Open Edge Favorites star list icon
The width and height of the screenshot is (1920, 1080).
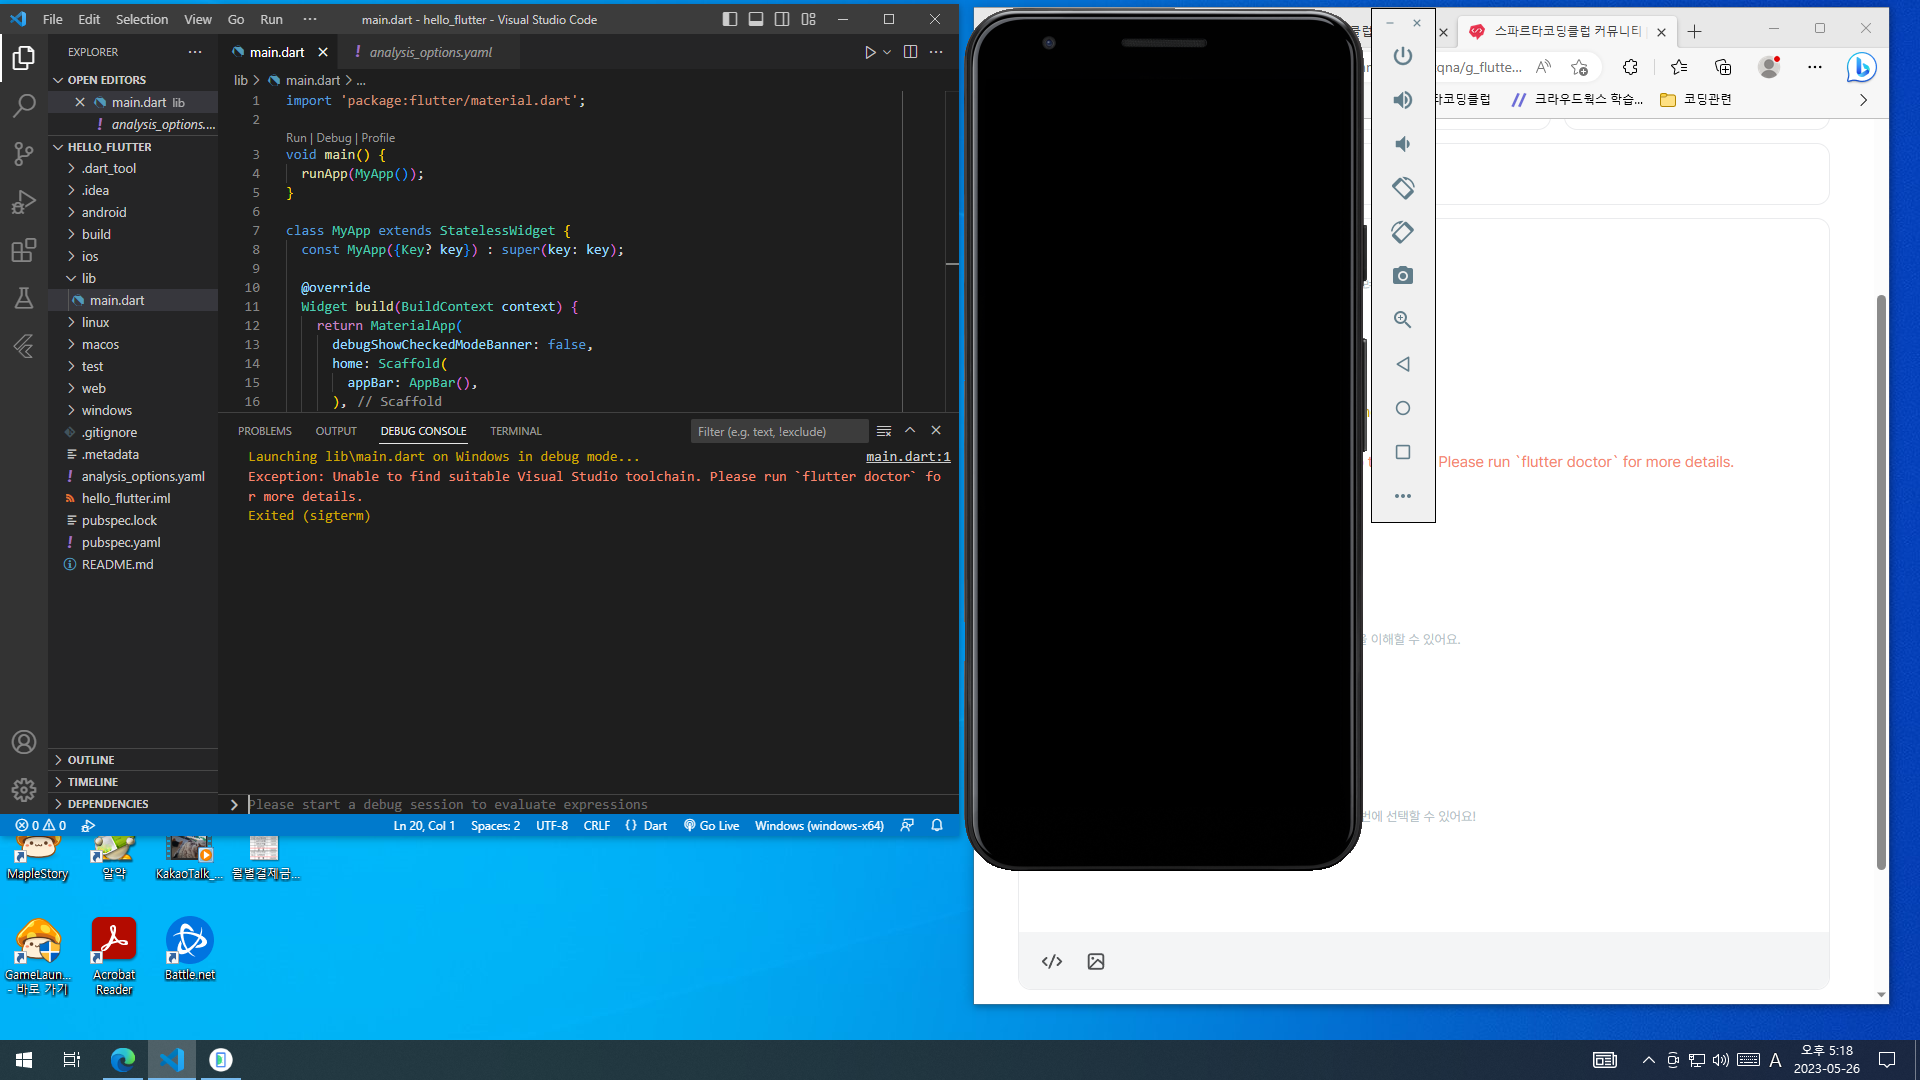click(x=1679, y=67)
